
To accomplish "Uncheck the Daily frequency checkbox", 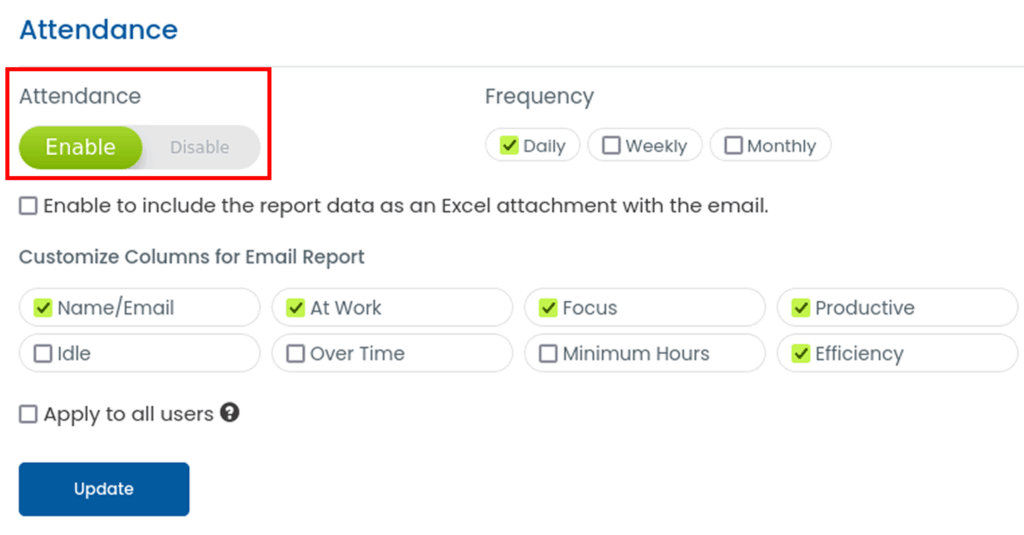I will 510,146.
